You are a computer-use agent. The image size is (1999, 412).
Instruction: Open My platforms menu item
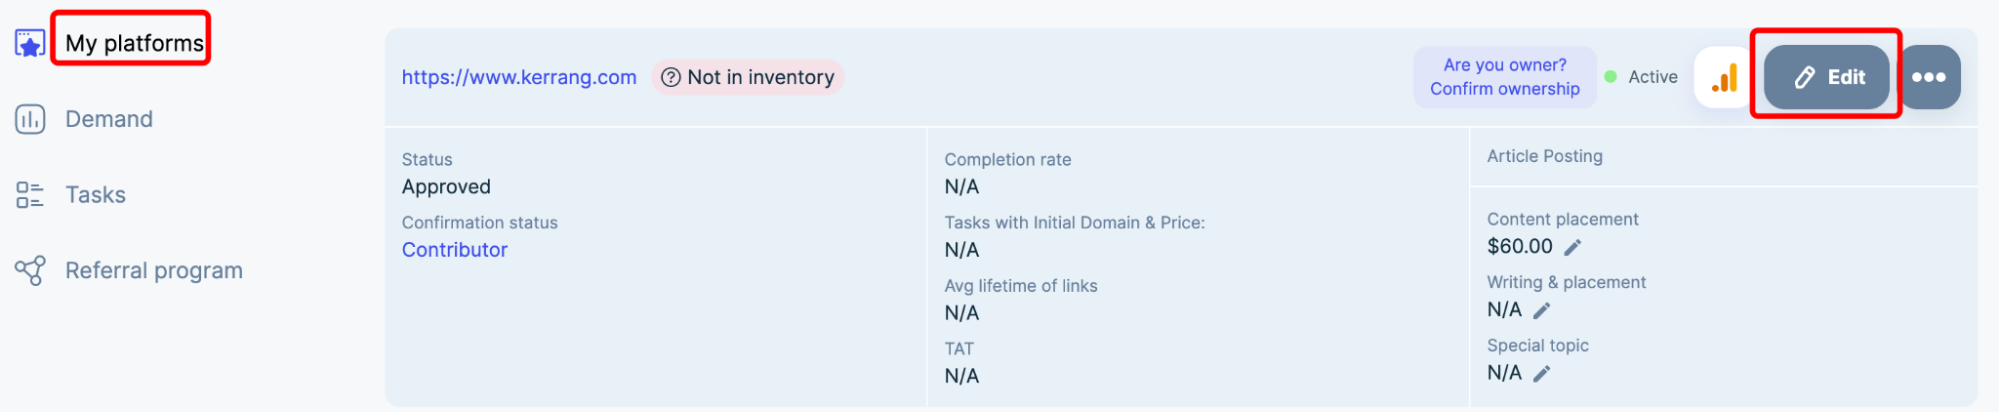(x=134, y=43)
